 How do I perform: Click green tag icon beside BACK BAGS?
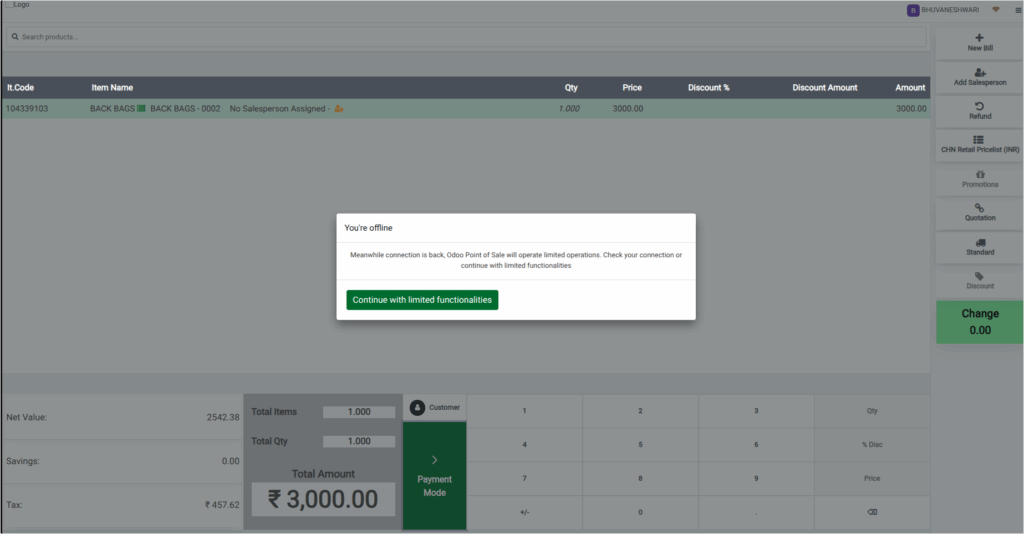(x=141, y=108)
